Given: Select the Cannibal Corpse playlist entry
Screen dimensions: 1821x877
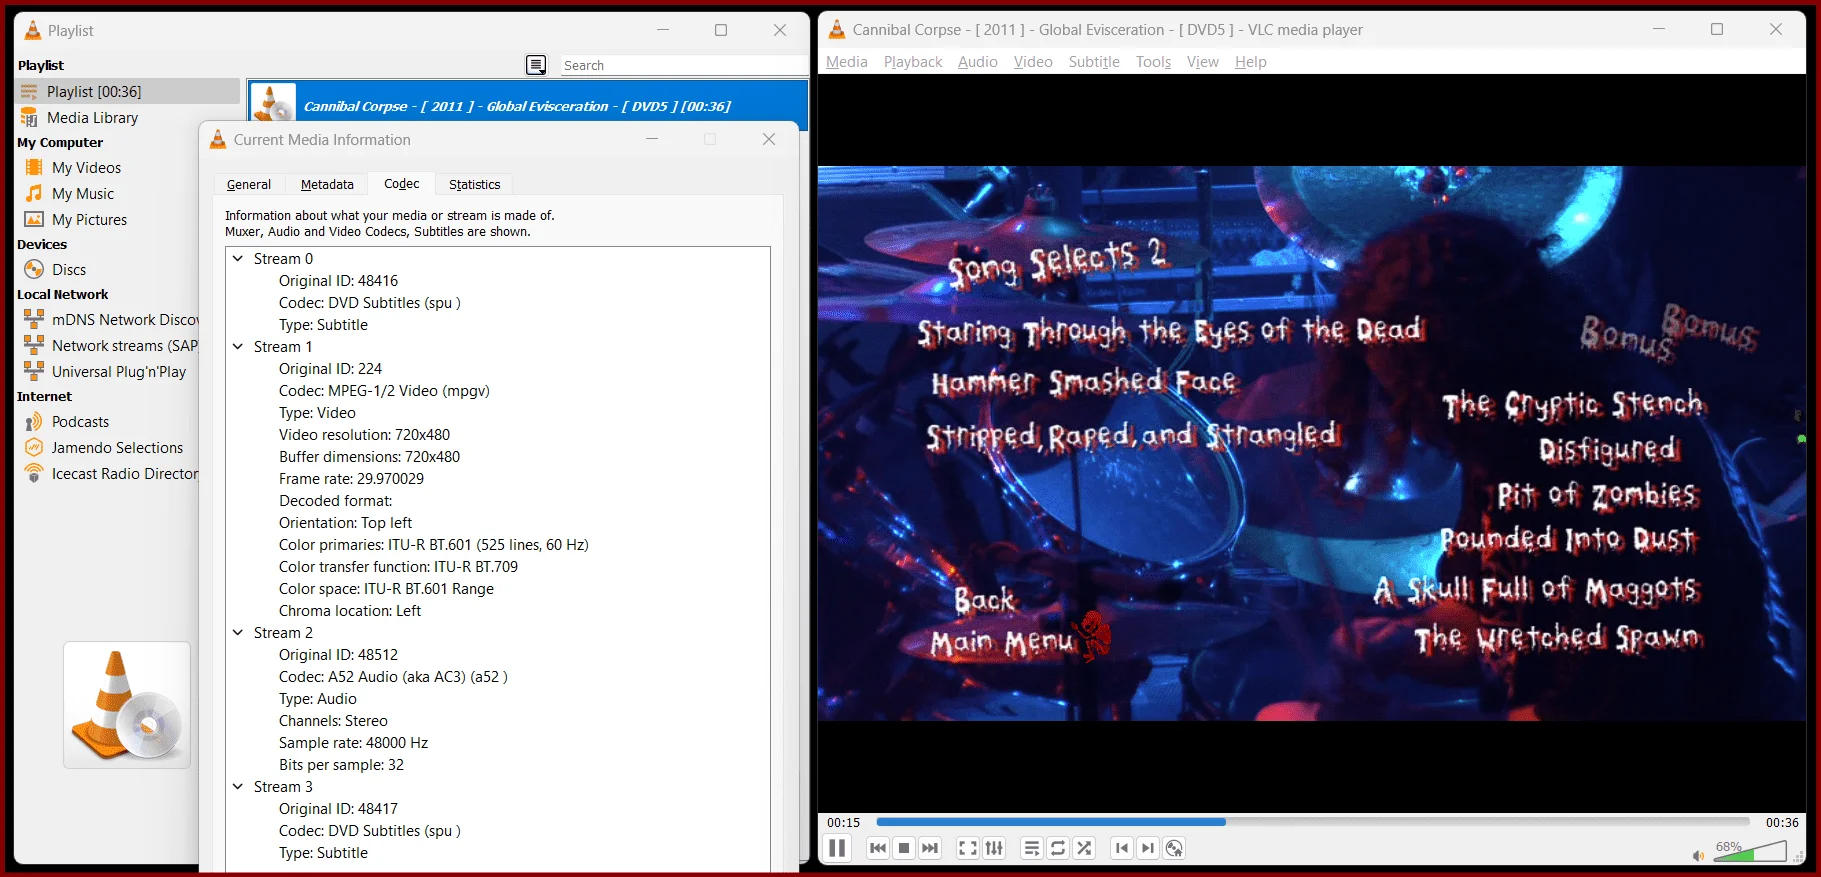Looking at the screenshot, I should point(528,105).
